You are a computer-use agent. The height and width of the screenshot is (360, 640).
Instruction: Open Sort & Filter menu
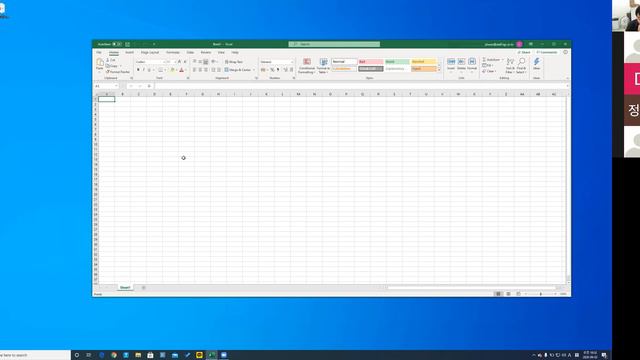coord(510,65)
